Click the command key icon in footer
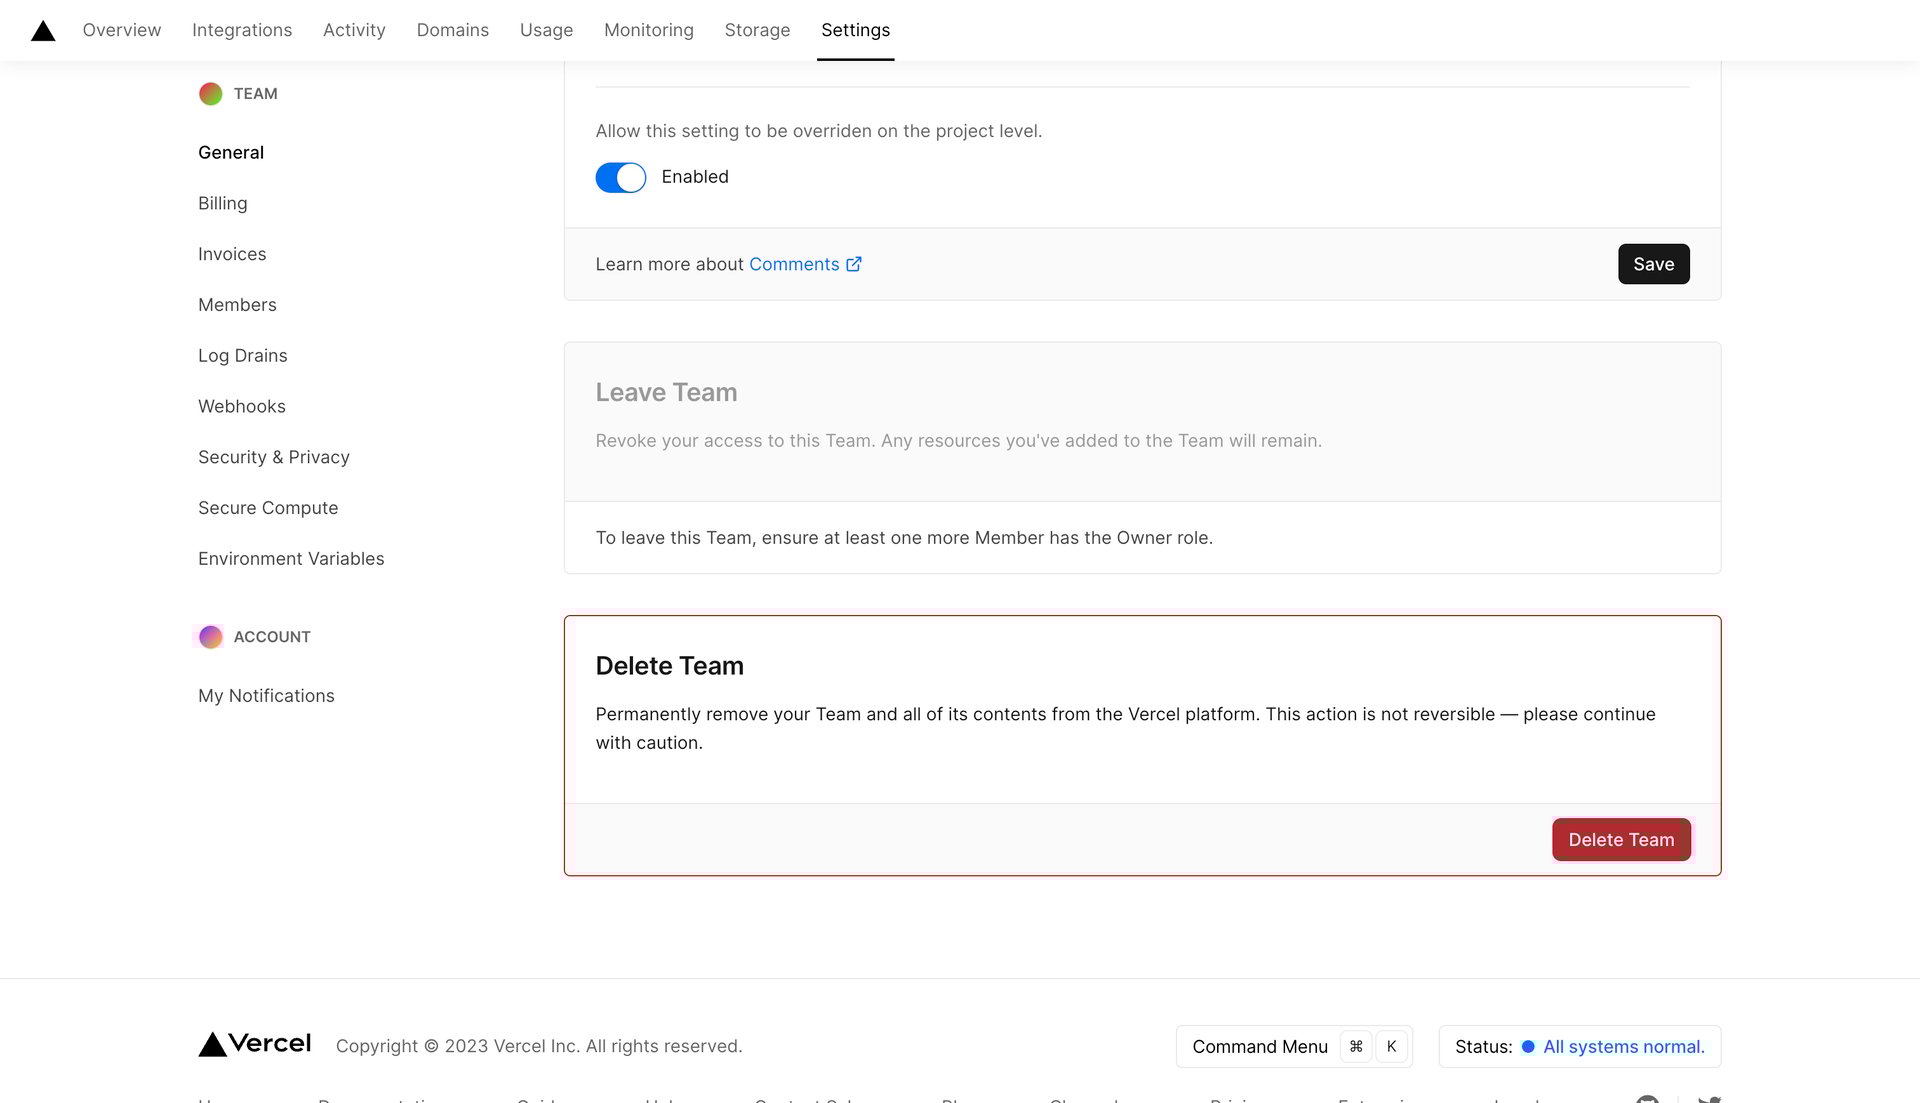This screenshot has height=1103, width=1920. 1356,1047
